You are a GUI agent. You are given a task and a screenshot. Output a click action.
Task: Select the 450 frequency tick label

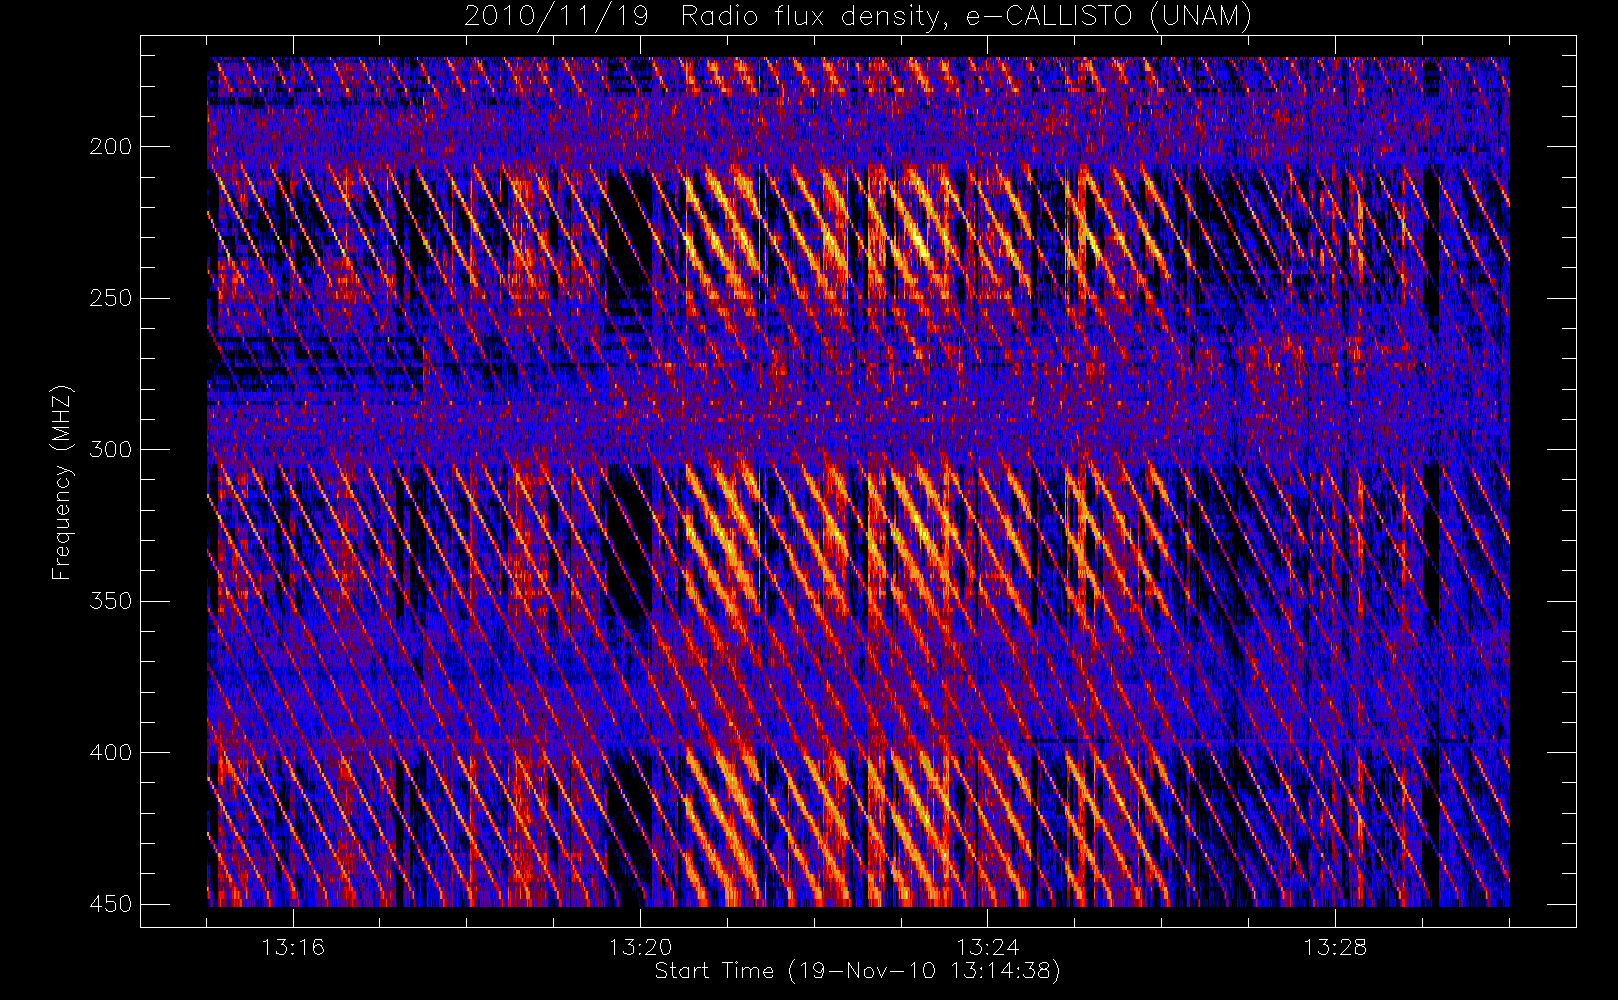pyautogui.click(x=110, y=904)
